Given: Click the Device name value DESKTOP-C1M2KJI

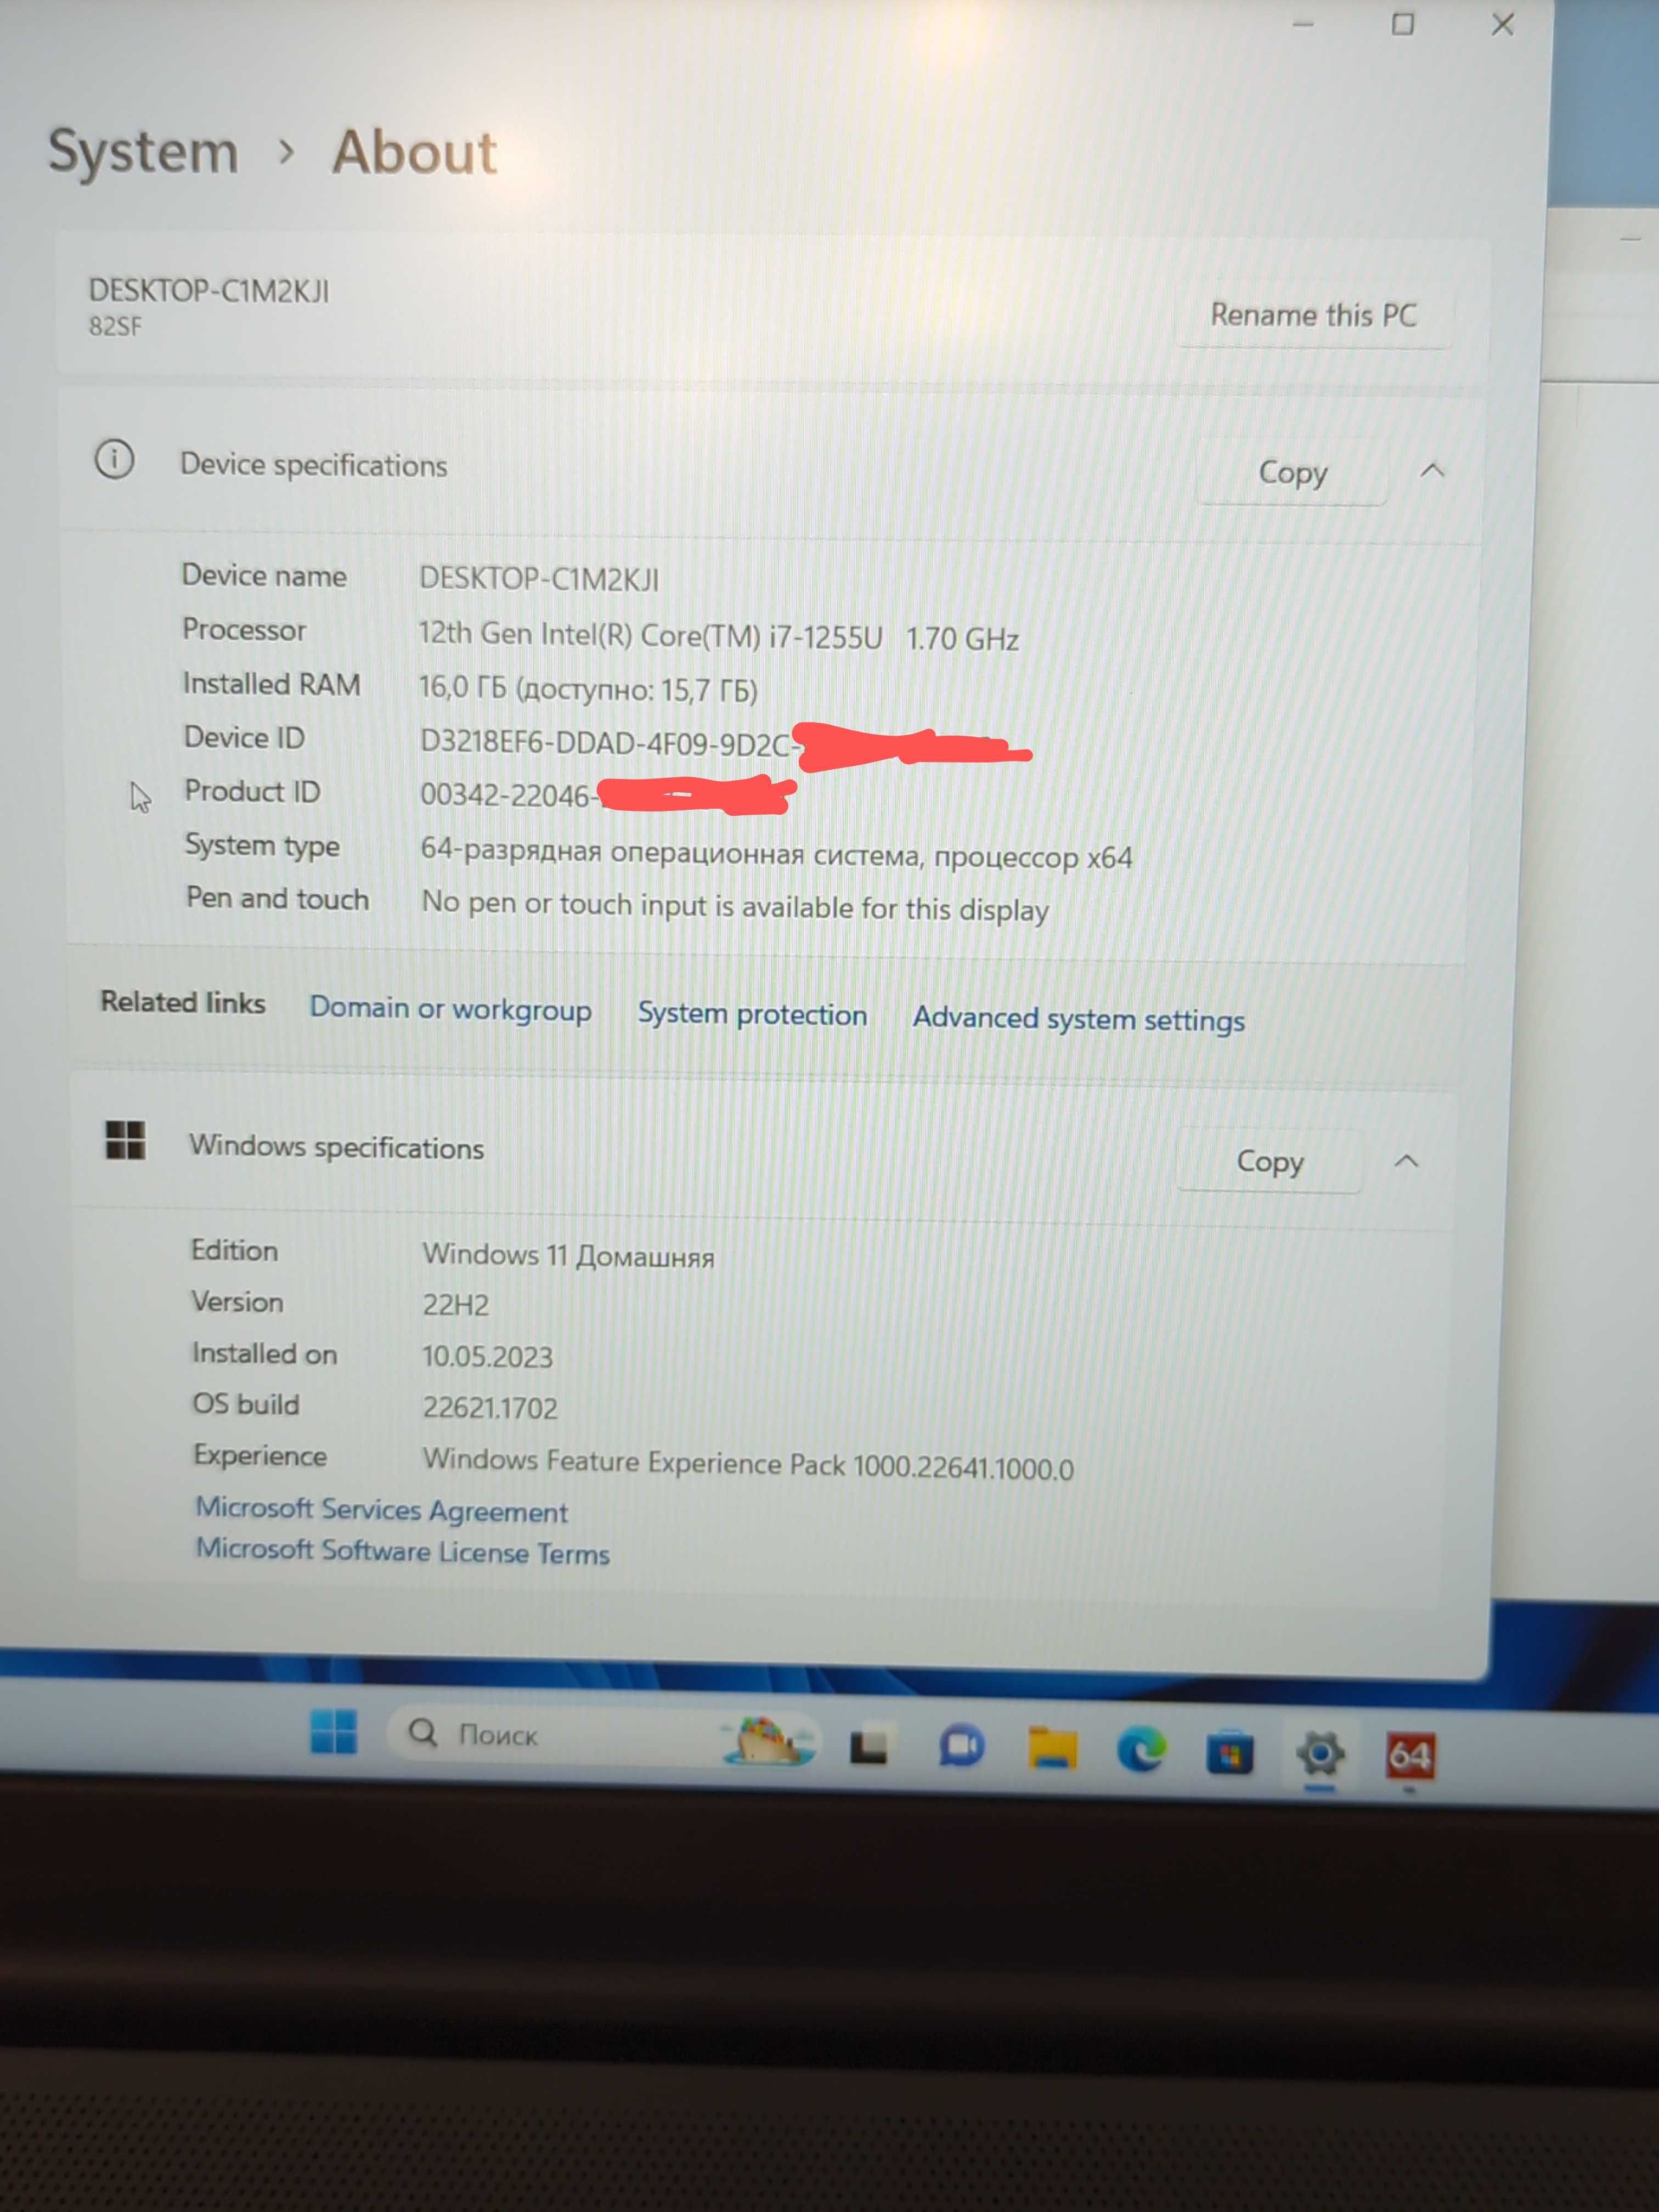Looking at the screenshot, I should [539, 579].
